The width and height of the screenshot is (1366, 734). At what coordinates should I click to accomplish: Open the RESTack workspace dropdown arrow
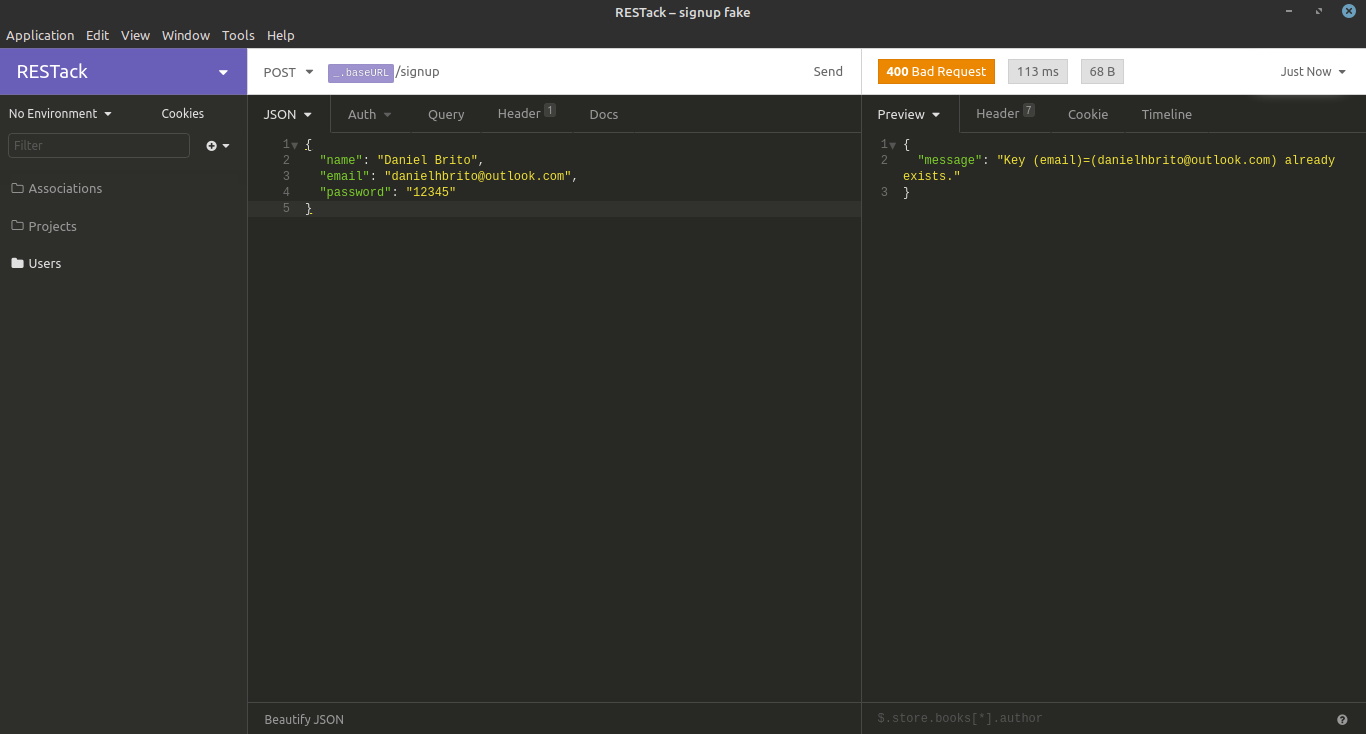[223, 72]
